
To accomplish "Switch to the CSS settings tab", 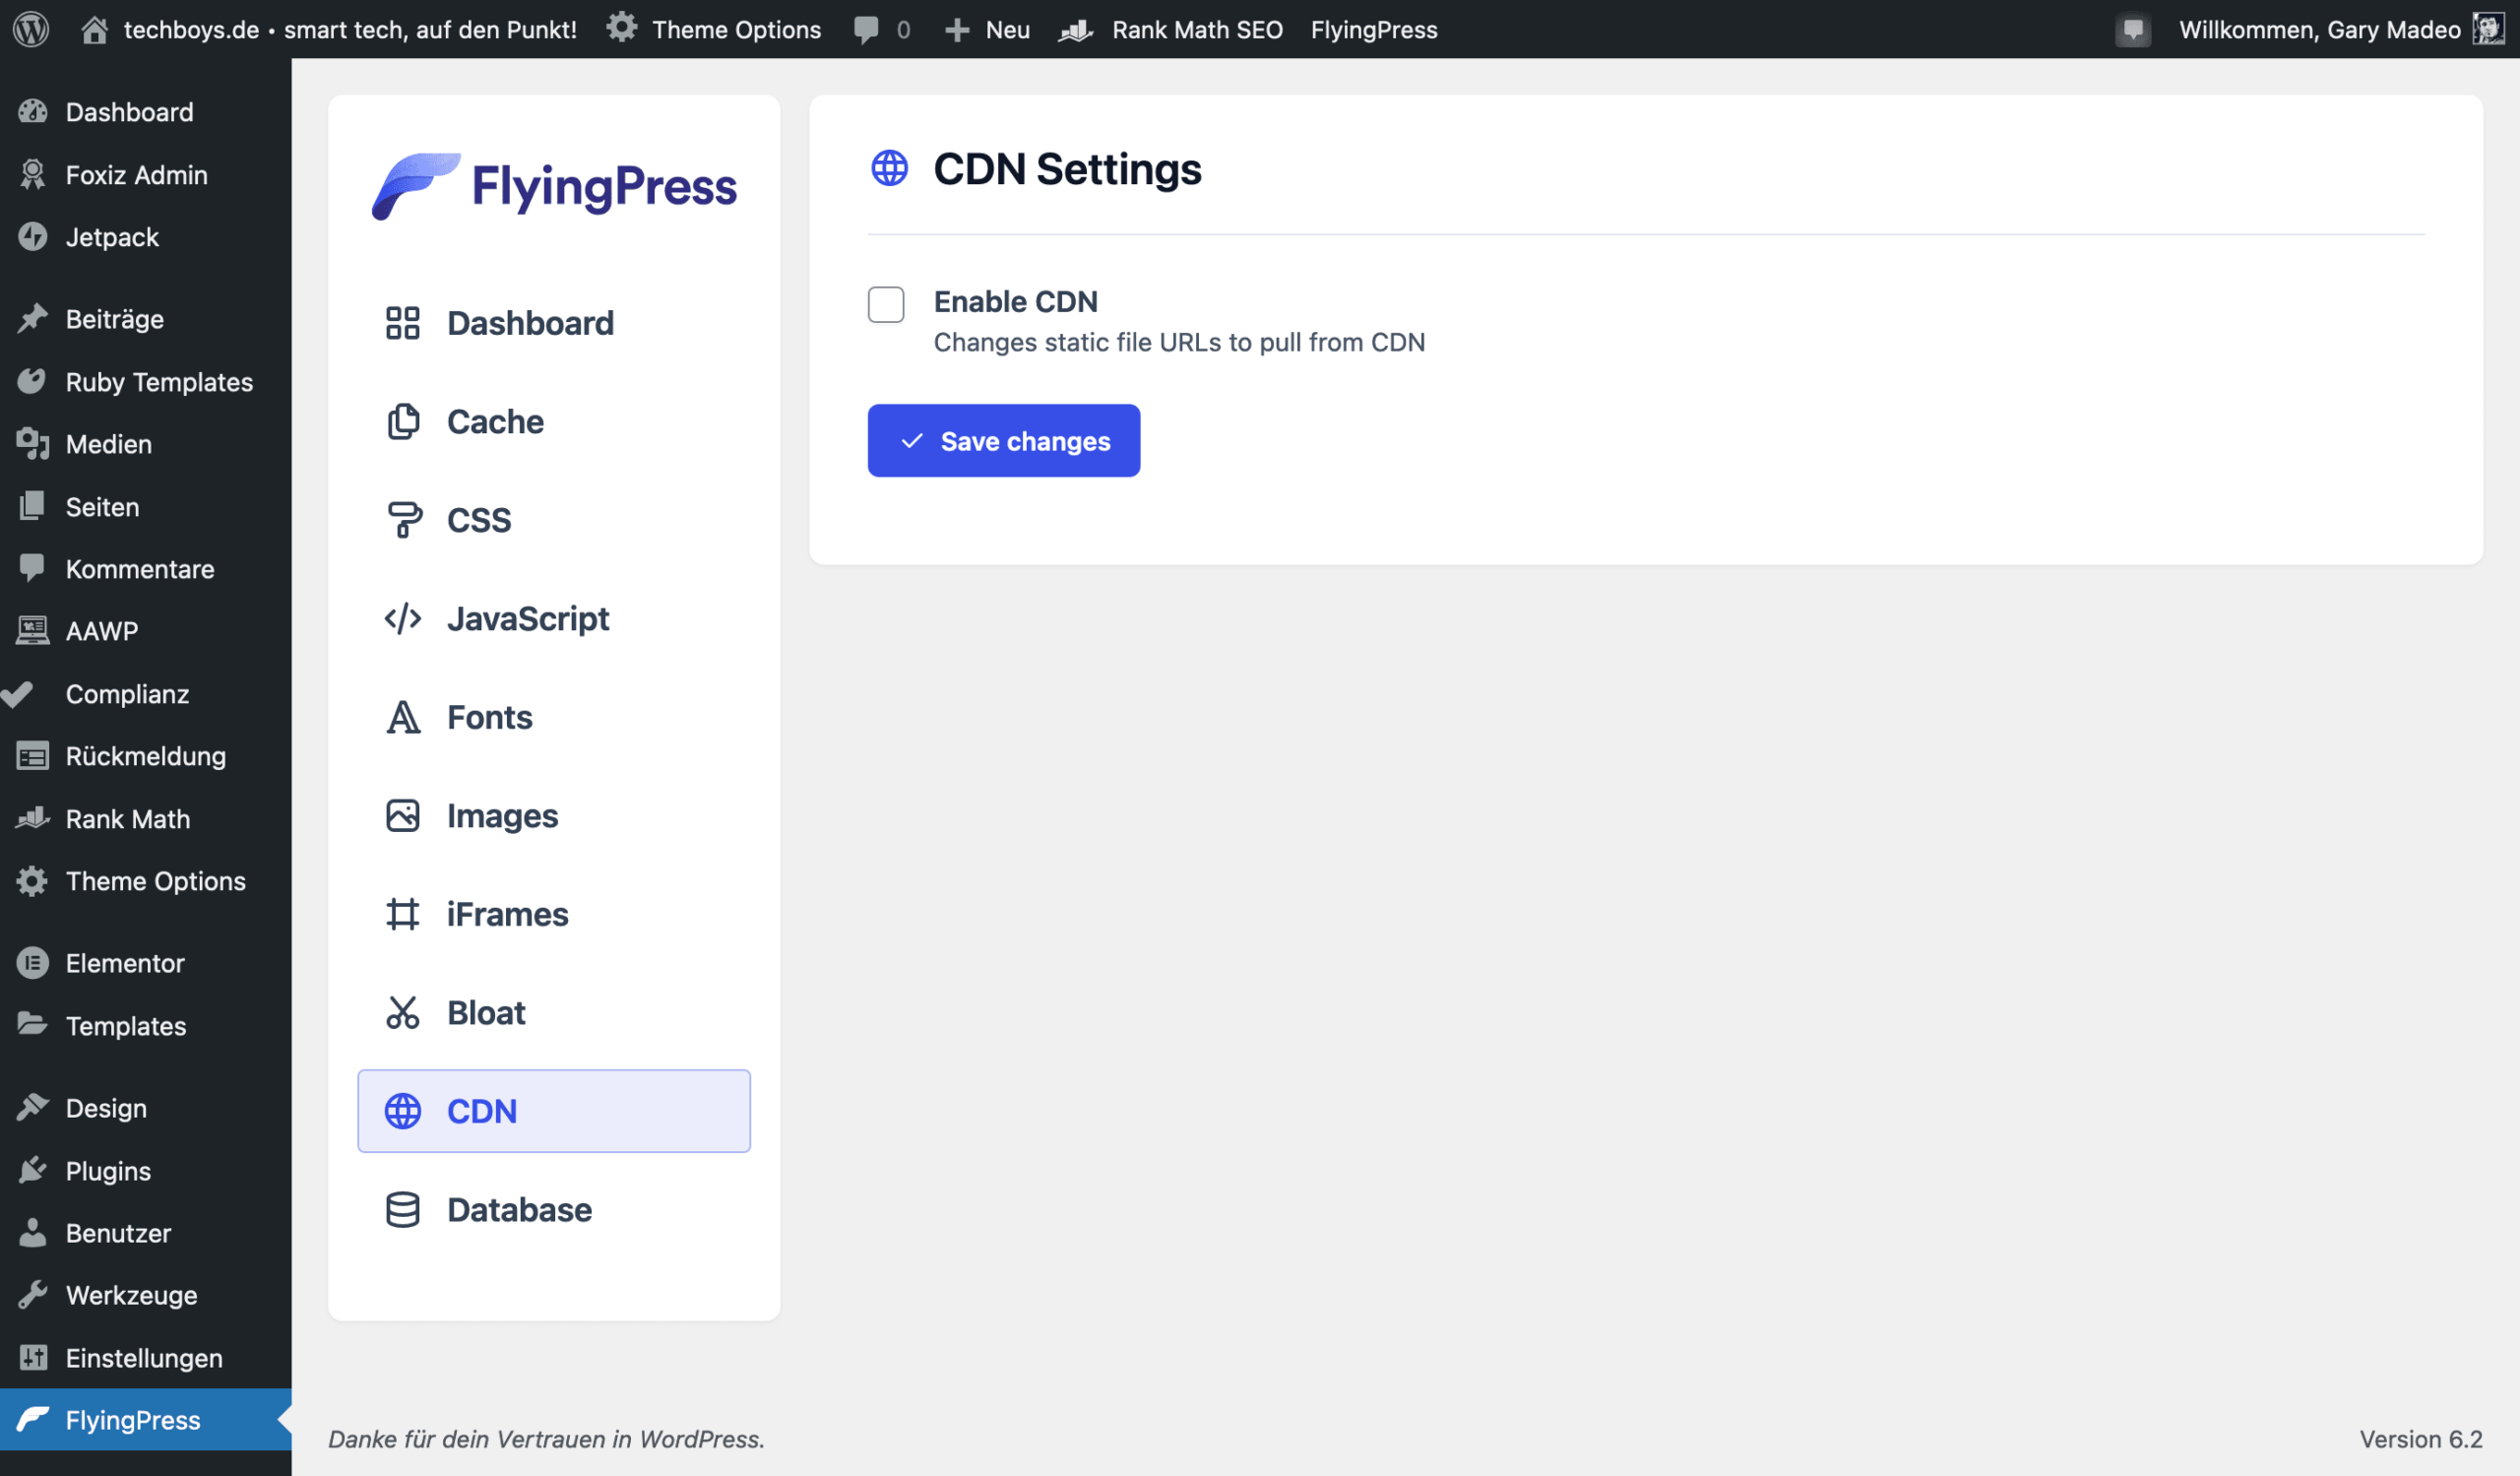I will pos(553,520).
